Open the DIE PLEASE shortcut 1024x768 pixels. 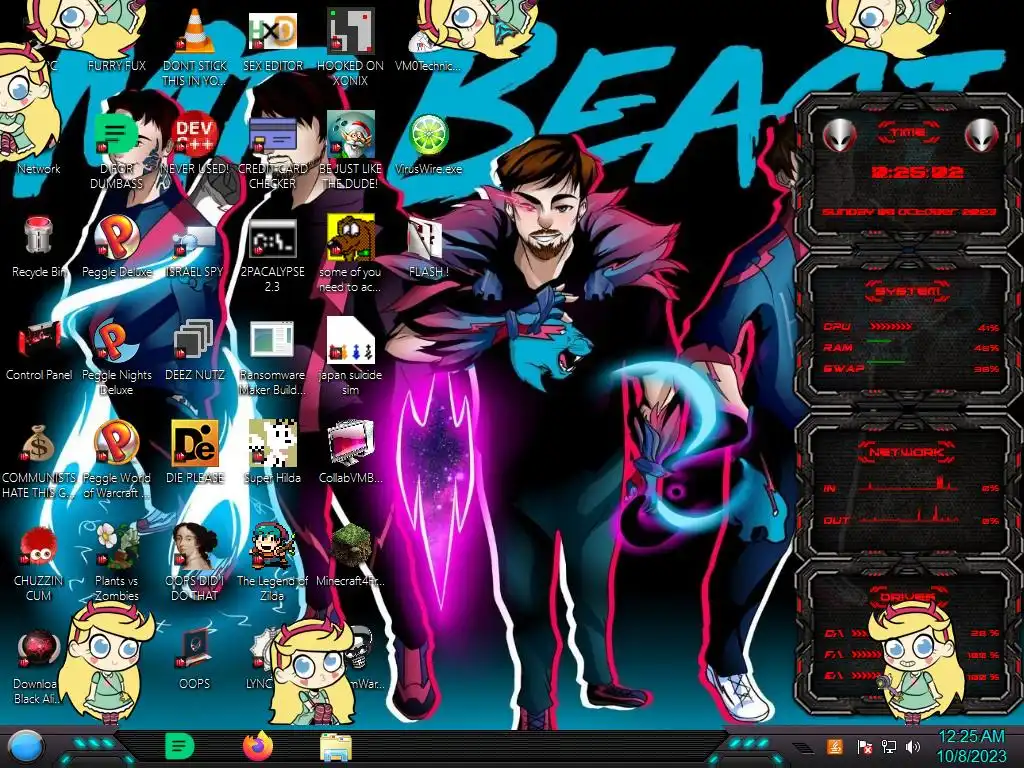tap(195, 443)
